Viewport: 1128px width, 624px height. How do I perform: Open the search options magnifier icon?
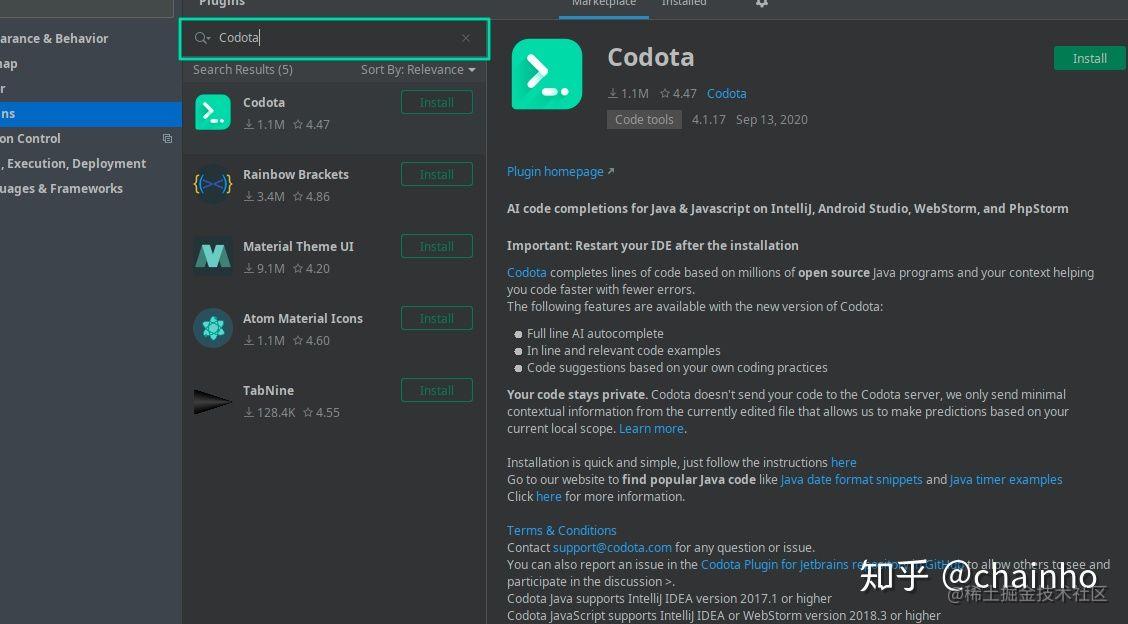tap(202, 38)
